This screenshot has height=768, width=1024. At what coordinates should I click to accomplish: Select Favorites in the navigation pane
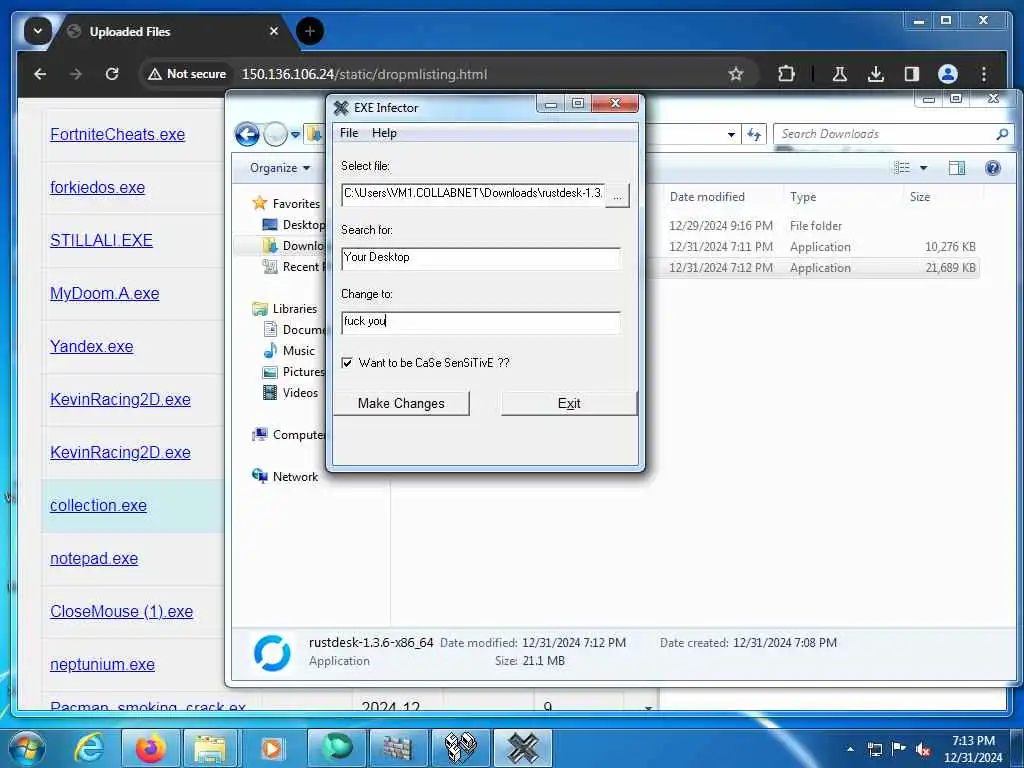[x=286, y=204]
